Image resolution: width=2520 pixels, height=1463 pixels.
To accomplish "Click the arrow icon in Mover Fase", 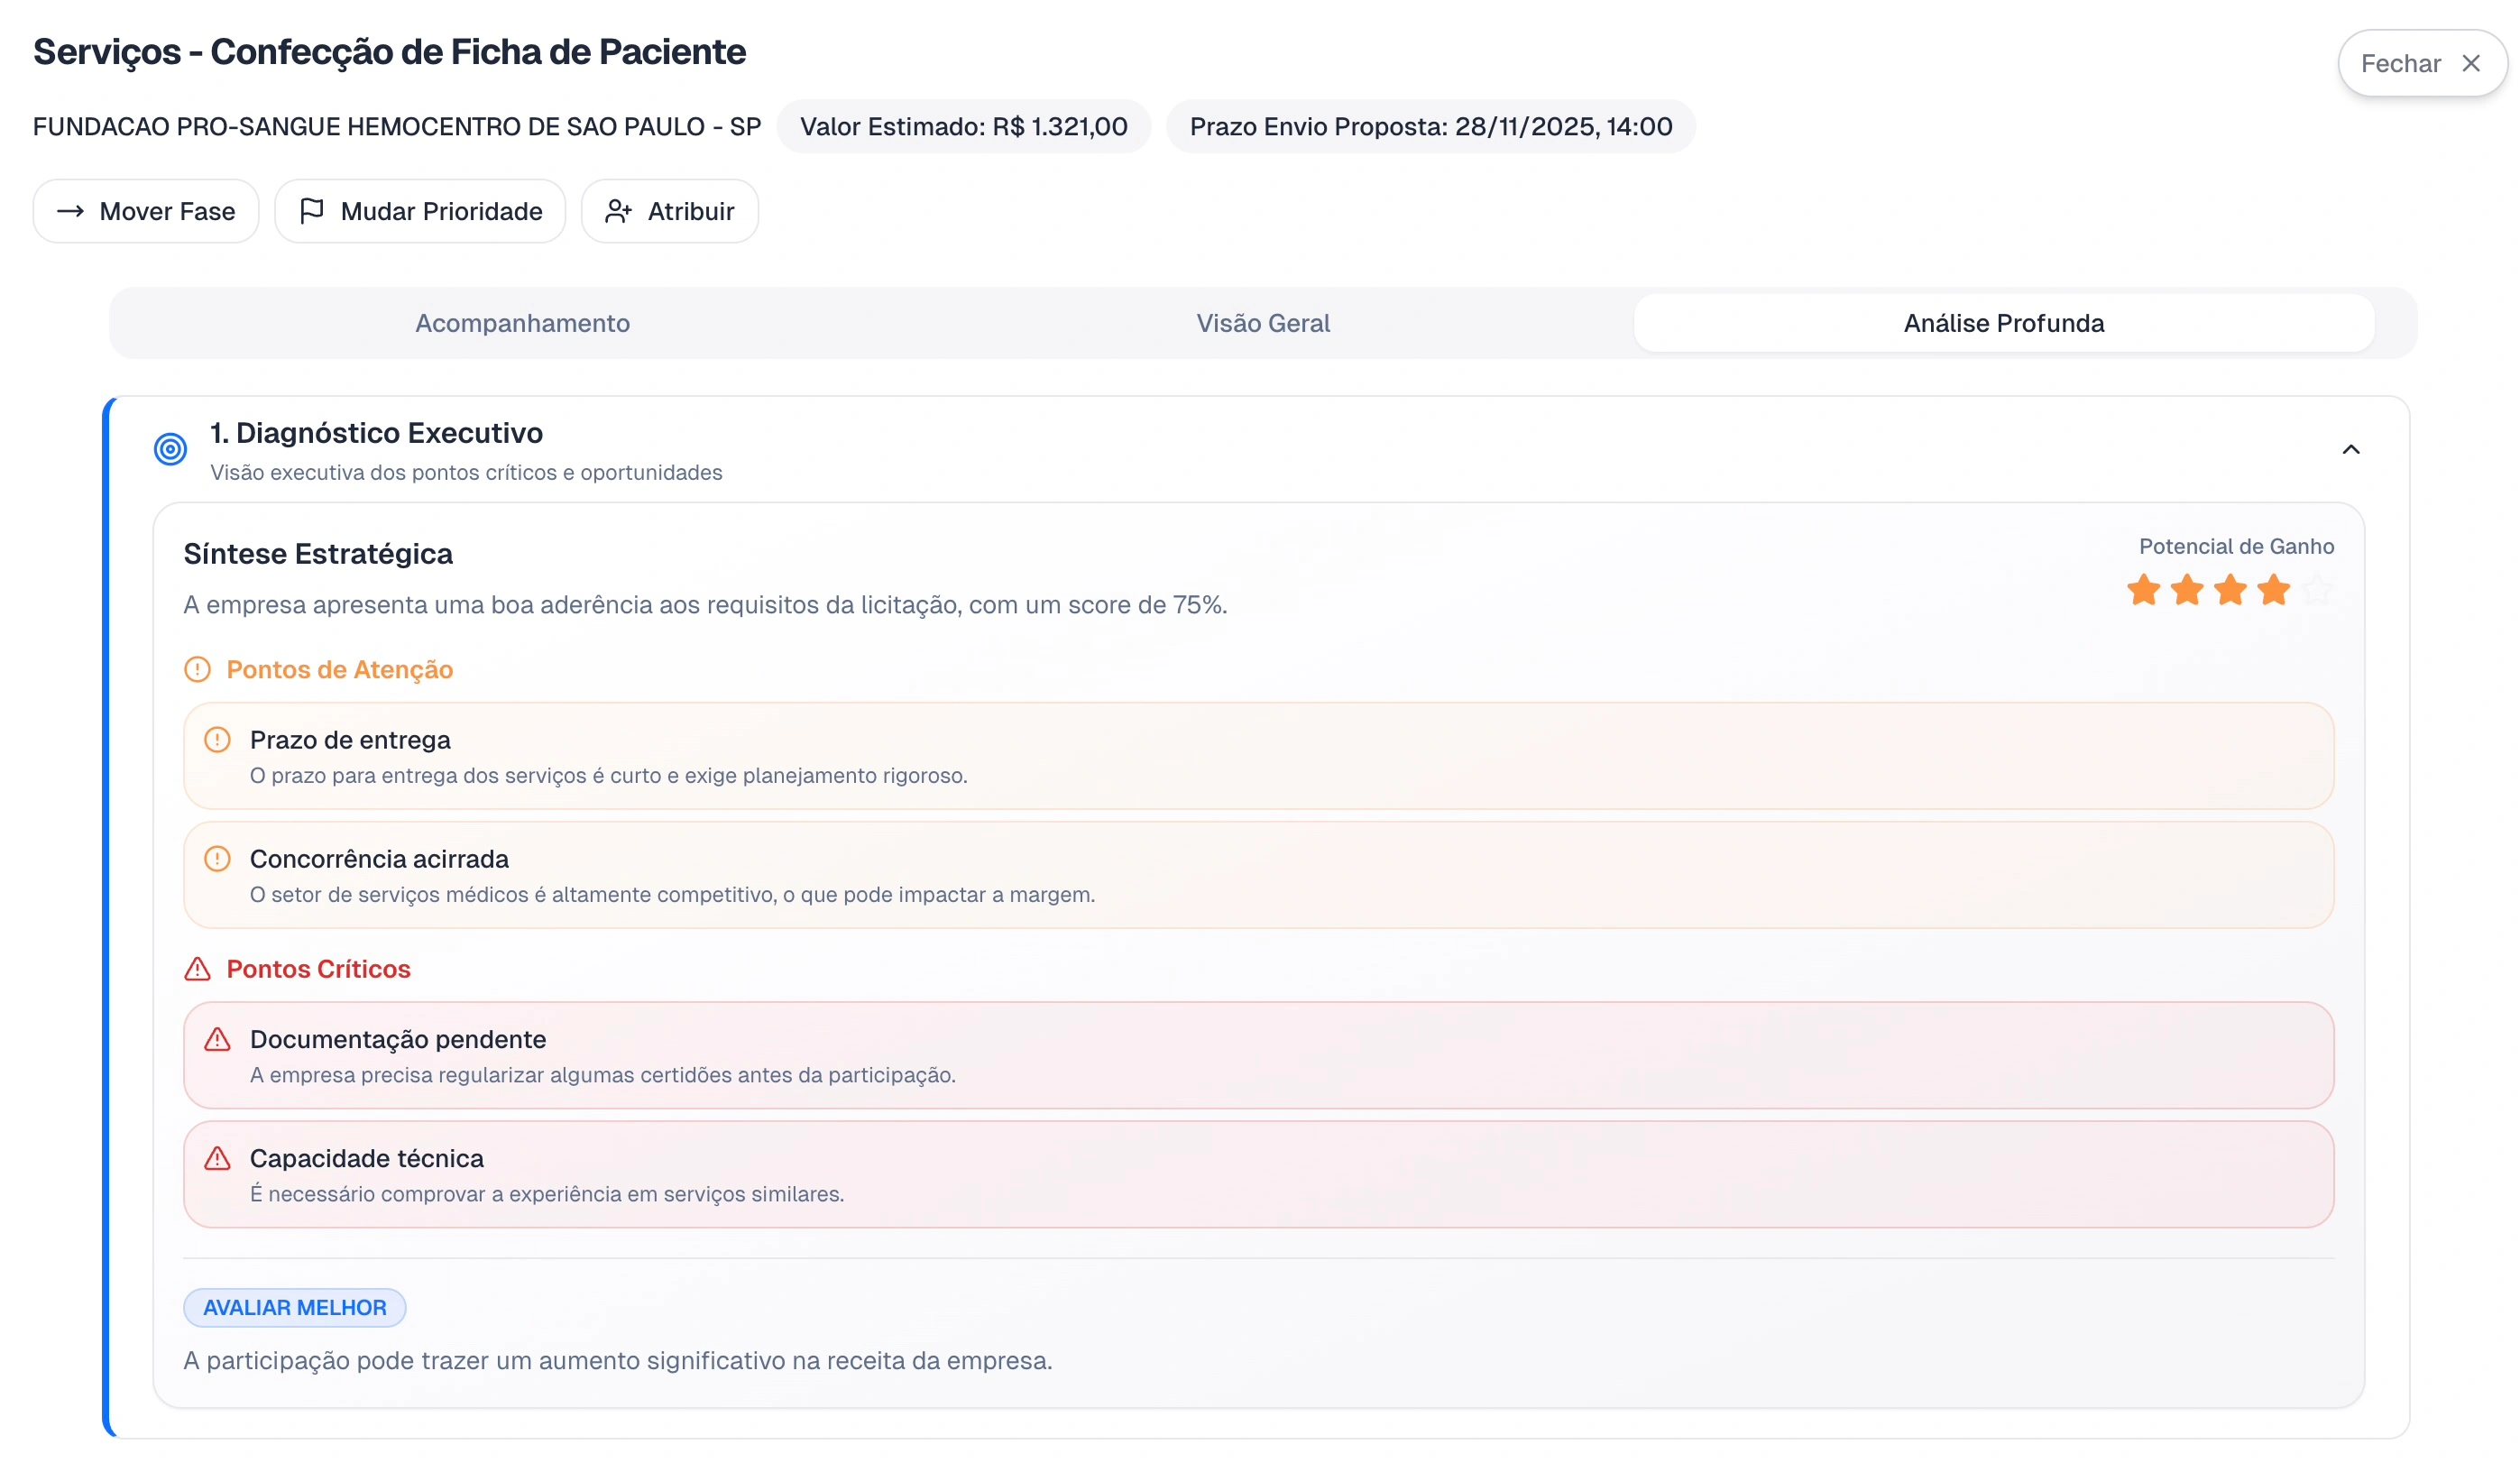I will (x=70, y=211).
